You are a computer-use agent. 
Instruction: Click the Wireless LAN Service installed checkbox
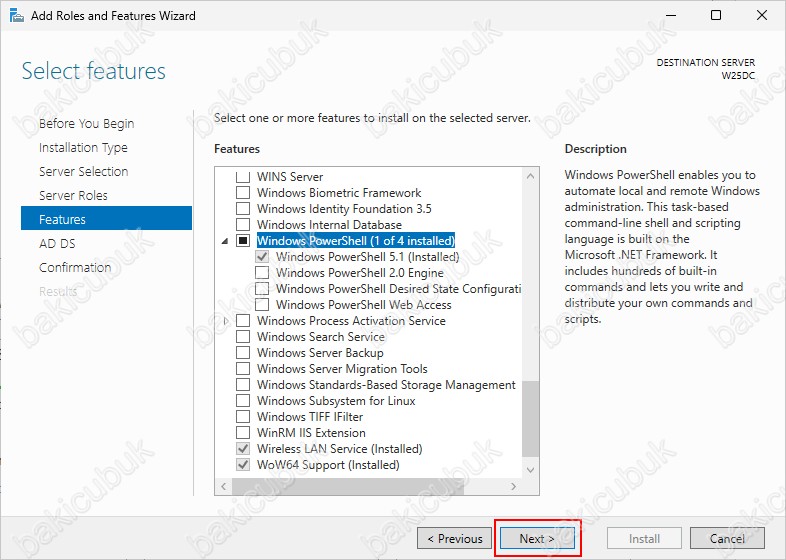coord(243,449)
